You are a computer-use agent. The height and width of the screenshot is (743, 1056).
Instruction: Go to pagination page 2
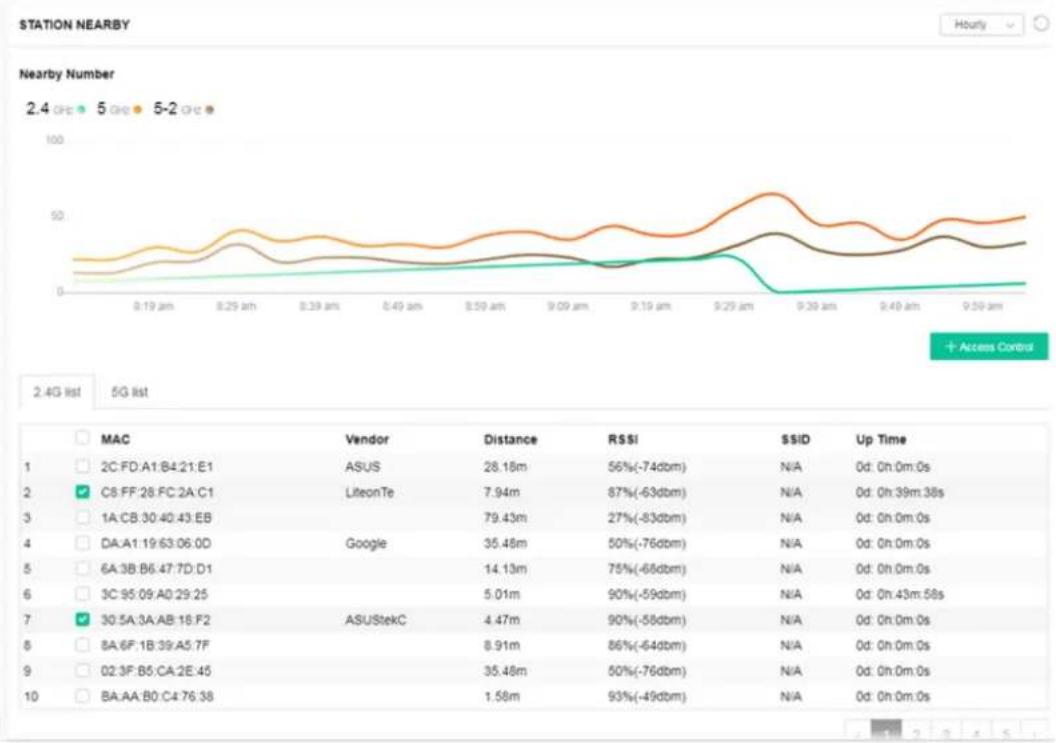(916, 734)
